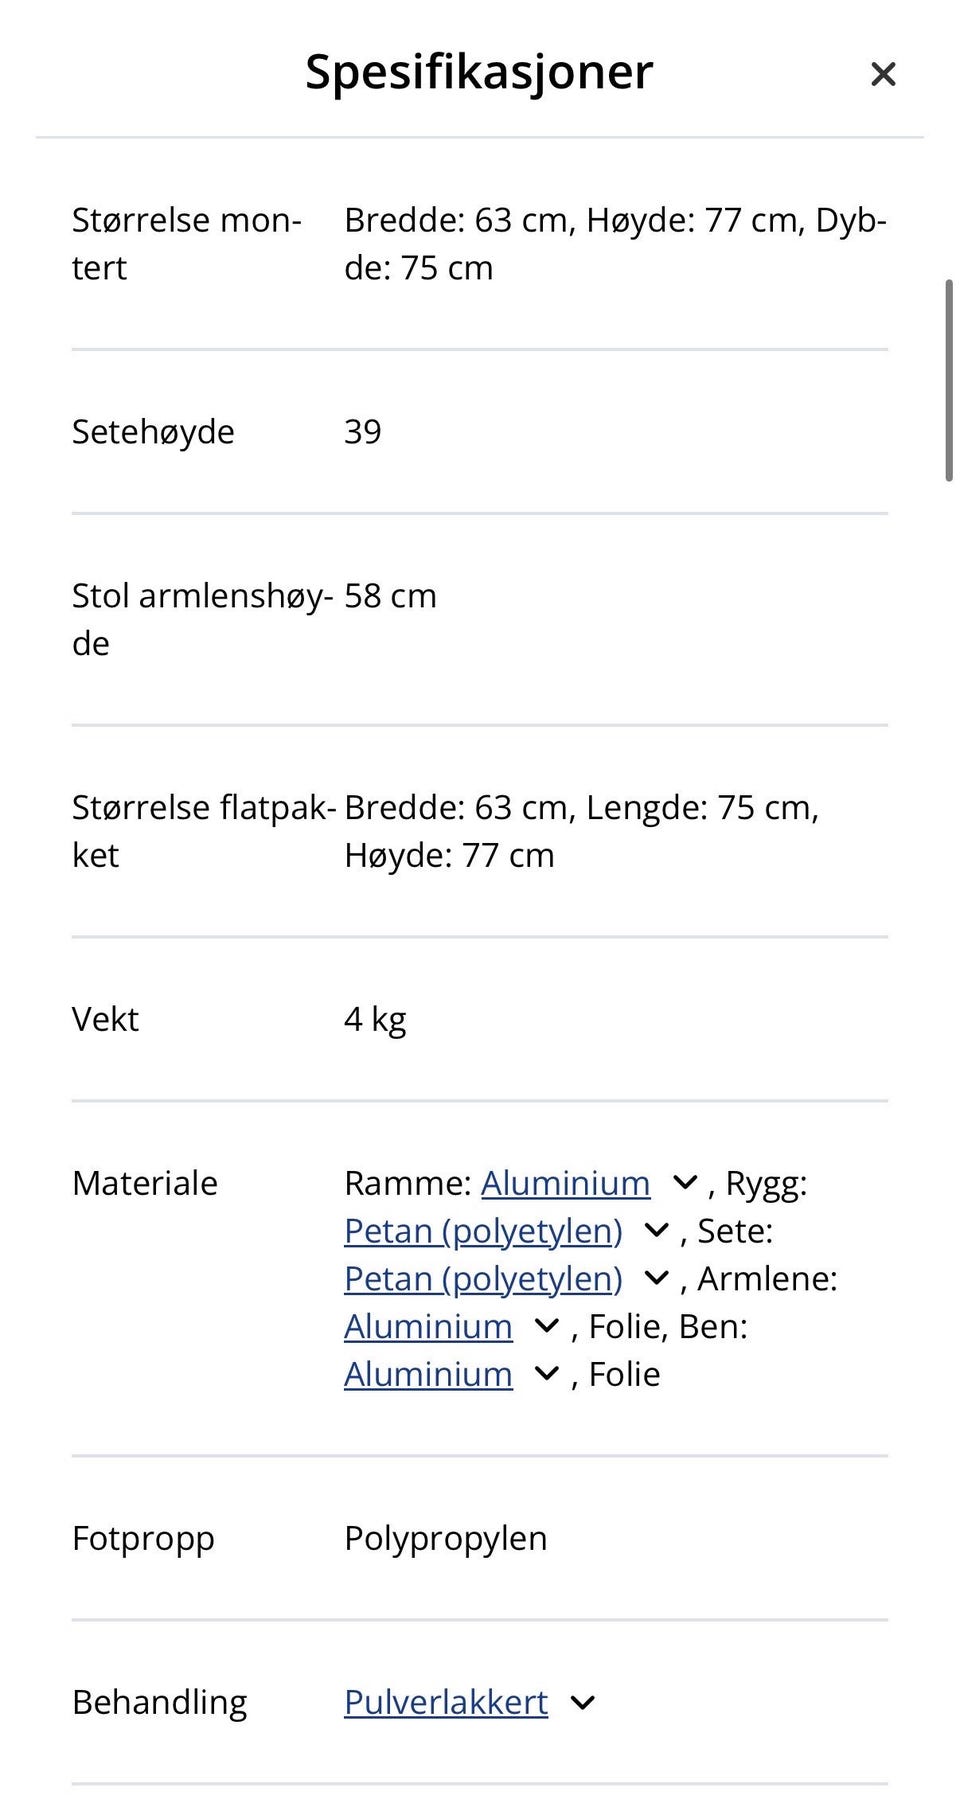Click the vertical scrollbar thumb

click(949, 381)
